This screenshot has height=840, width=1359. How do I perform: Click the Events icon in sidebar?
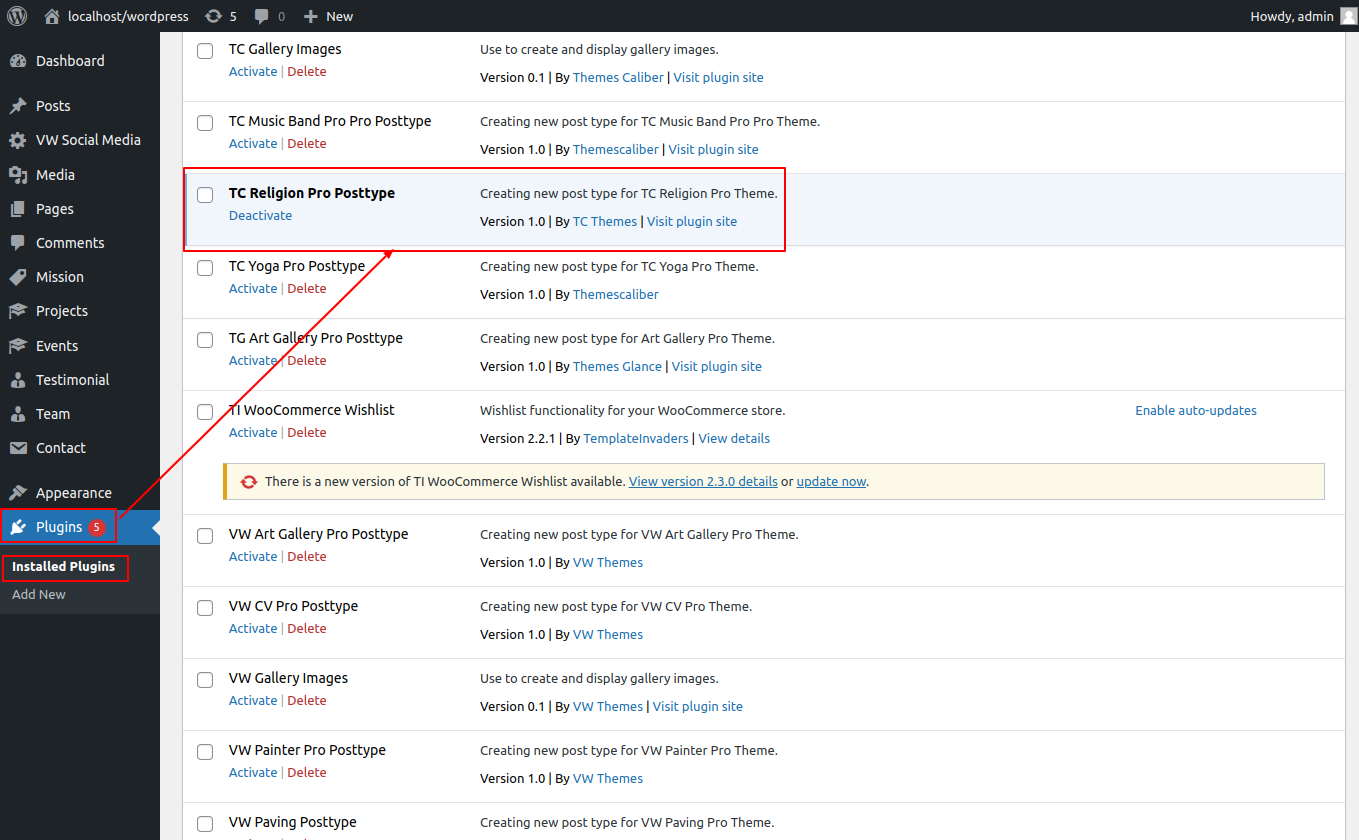[18, 346]
